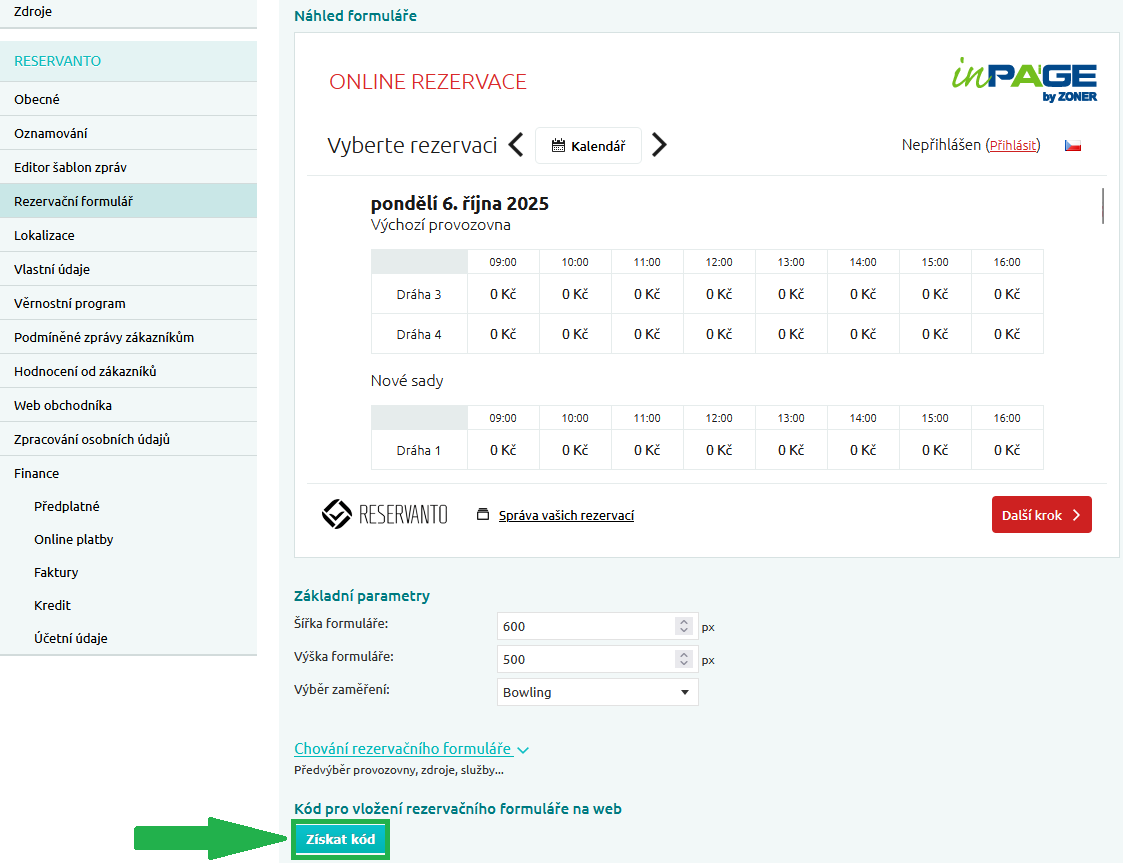Click the Výška formuláře stepper arrows
Screen dimensions: 1123x863
(x=684, y=659)
